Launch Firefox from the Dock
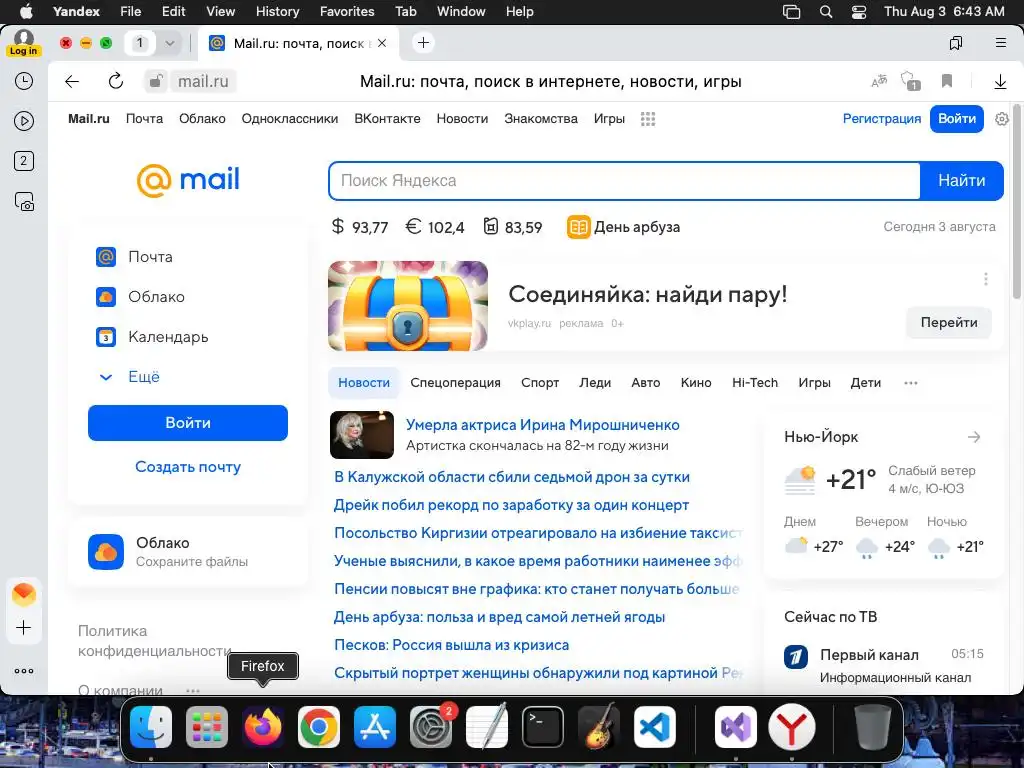1024x768 pixels. (x=263, y=726)
